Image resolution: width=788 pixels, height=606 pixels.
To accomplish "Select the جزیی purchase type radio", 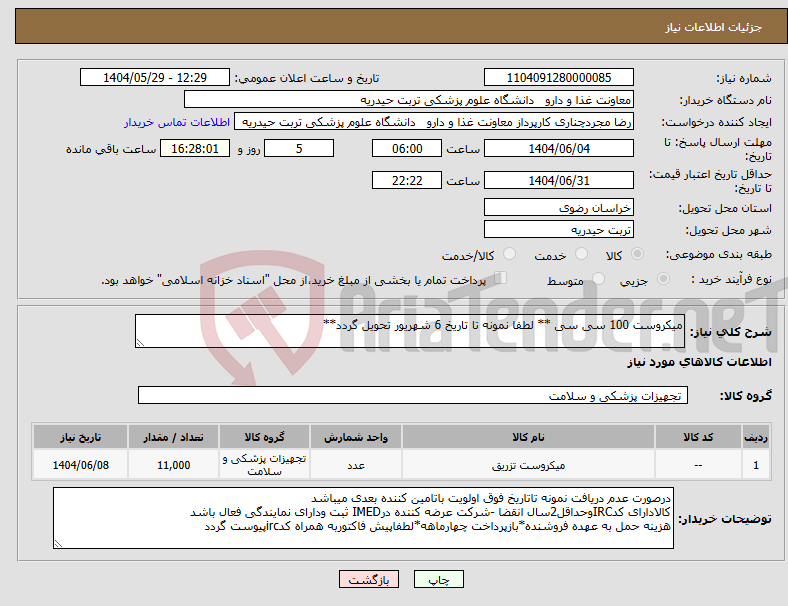I will point(663,278).
